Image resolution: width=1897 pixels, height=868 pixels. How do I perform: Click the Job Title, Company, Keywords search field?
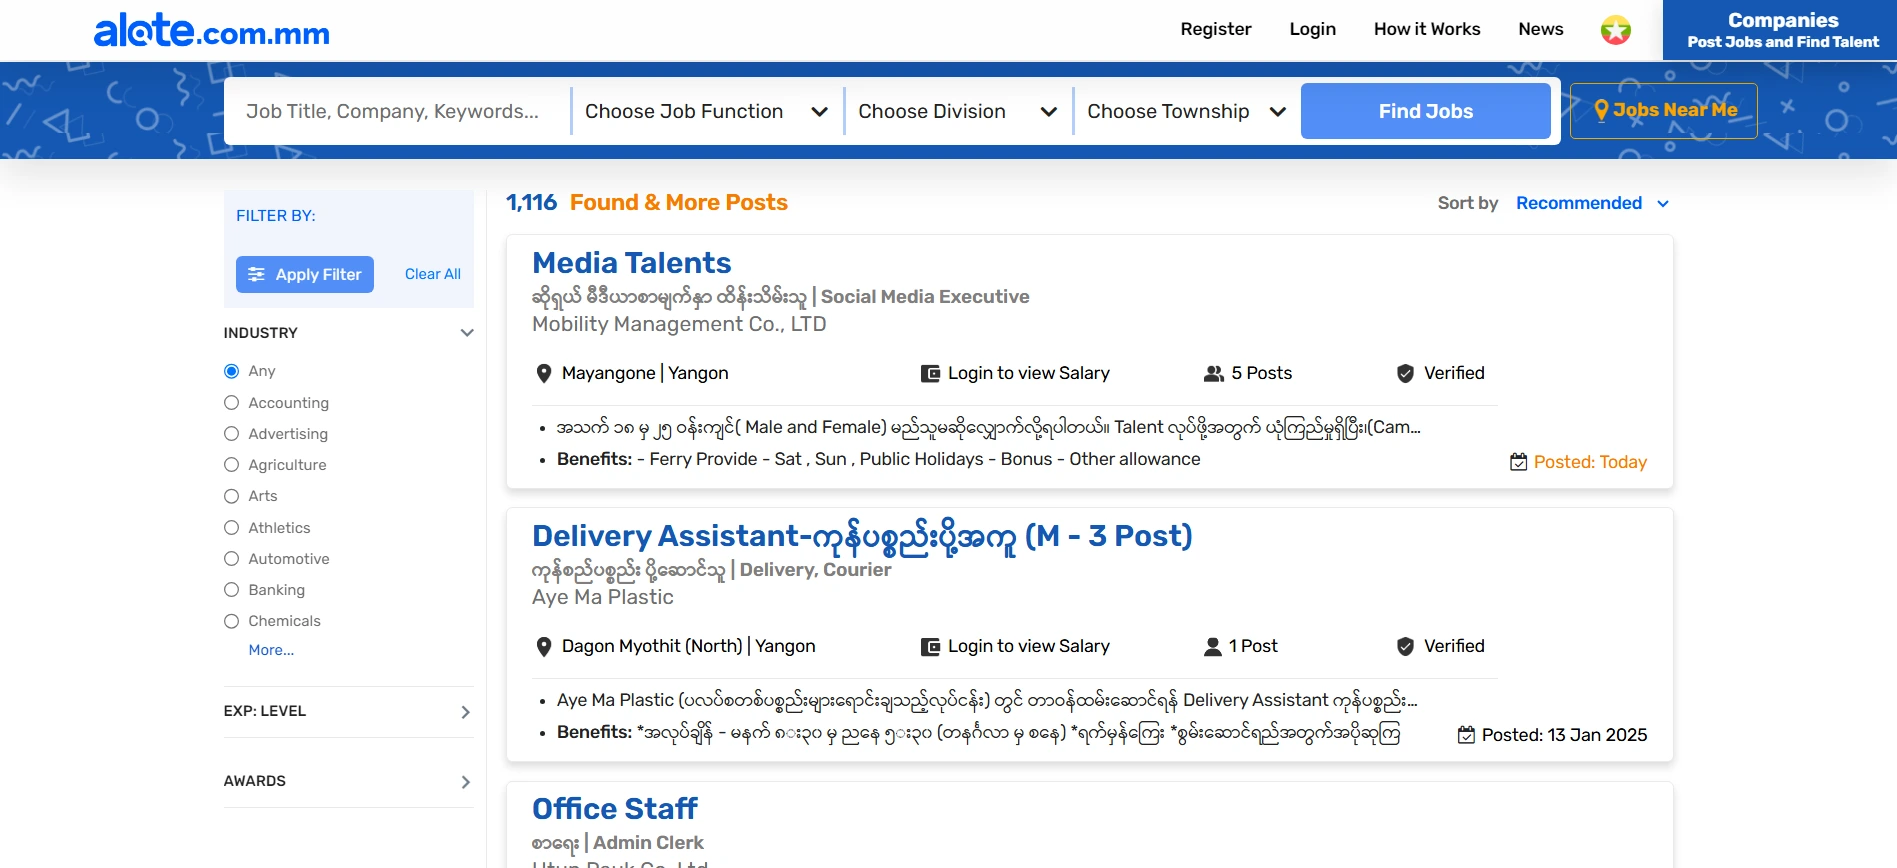coord(397,111)
